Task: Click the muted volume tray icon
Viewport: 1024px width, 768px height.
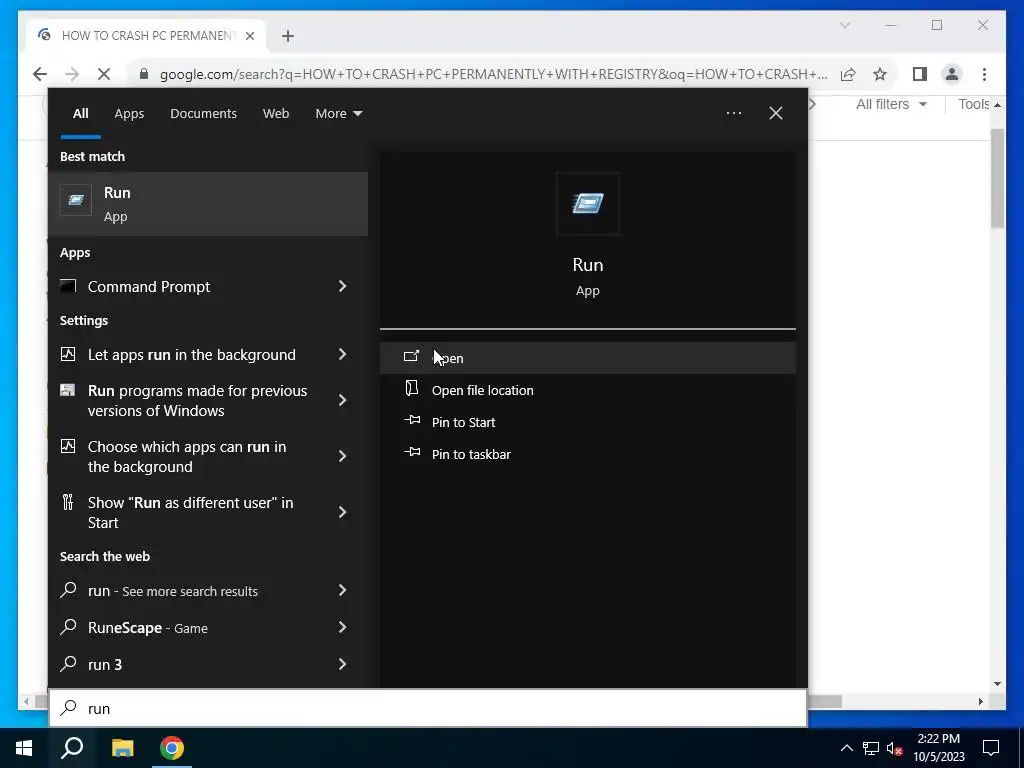Action: pyautogui.click(x=894, y=748)
